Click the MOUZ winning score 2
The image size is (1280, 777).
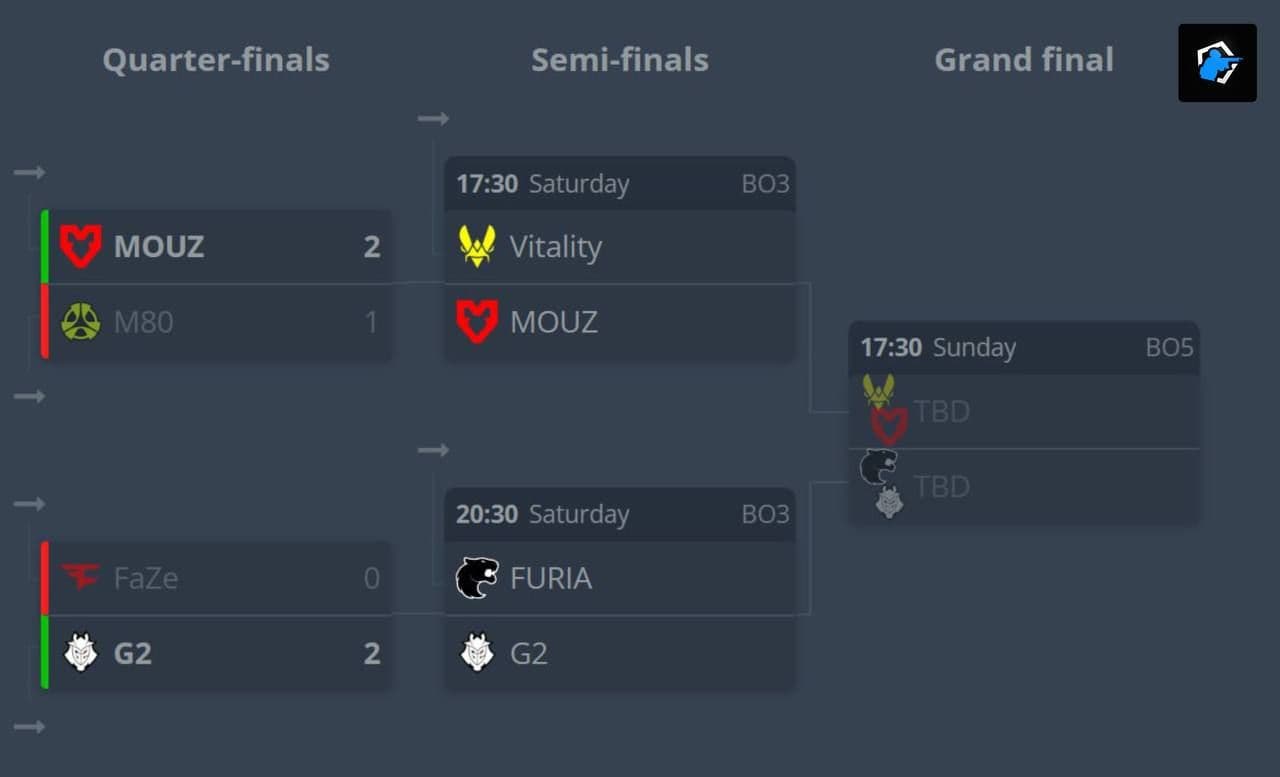tap(372, 247)
